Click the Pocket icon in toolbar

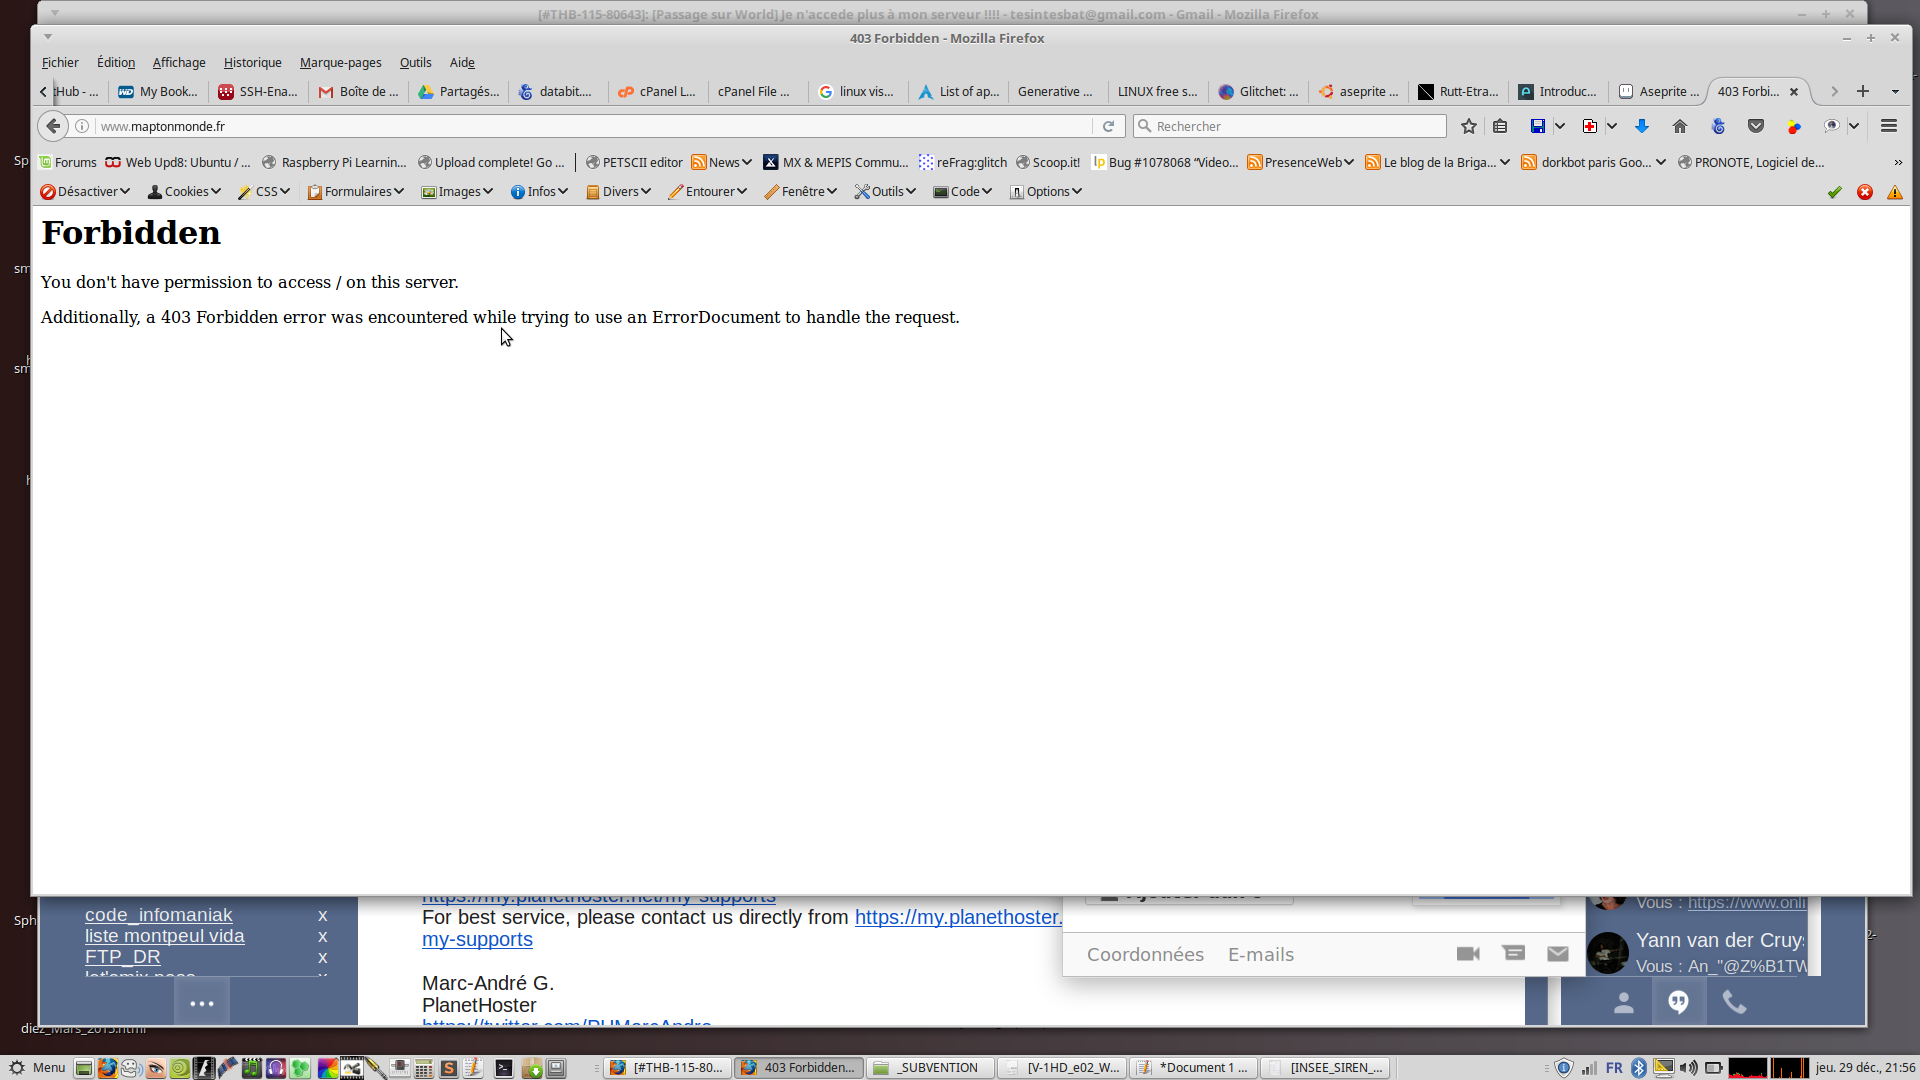pos(1756,126)
